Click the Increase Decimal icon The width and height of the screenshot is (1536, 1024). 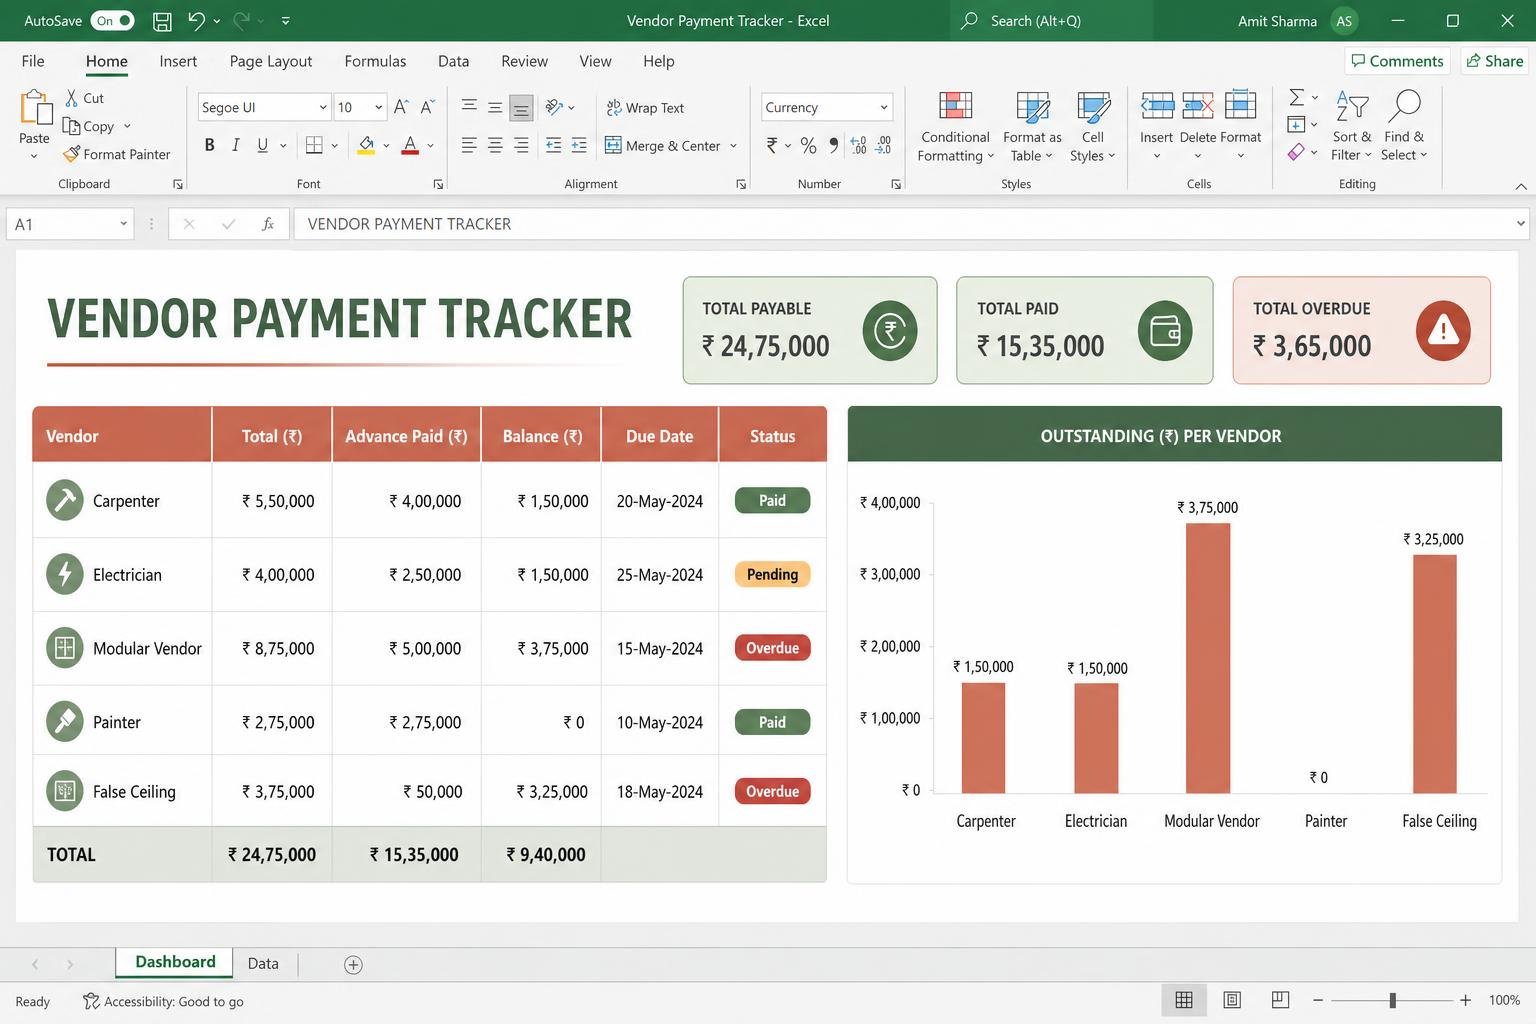pyautogui.click(x=859, y=146)
